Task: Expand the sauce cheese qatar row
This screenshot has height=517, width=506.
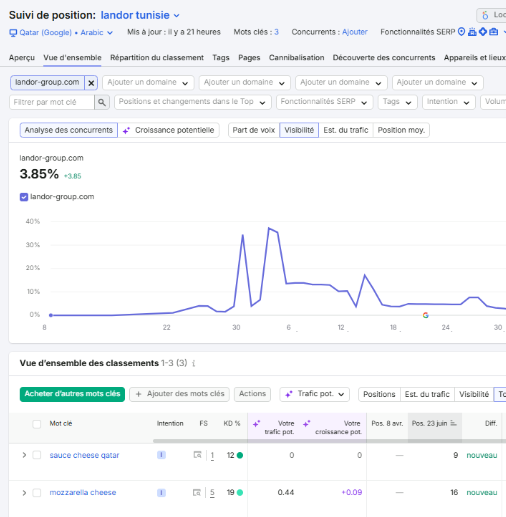Action: click(x=24, y=455)
